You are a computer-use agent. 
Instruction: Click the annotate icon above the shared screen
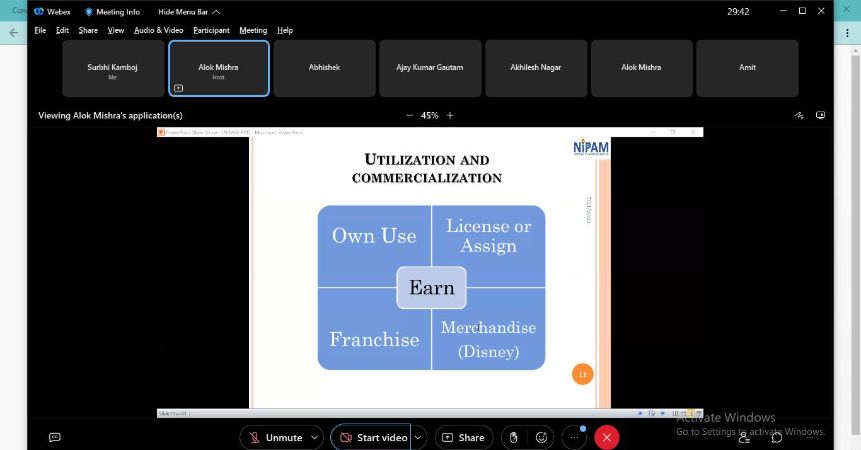799,115
